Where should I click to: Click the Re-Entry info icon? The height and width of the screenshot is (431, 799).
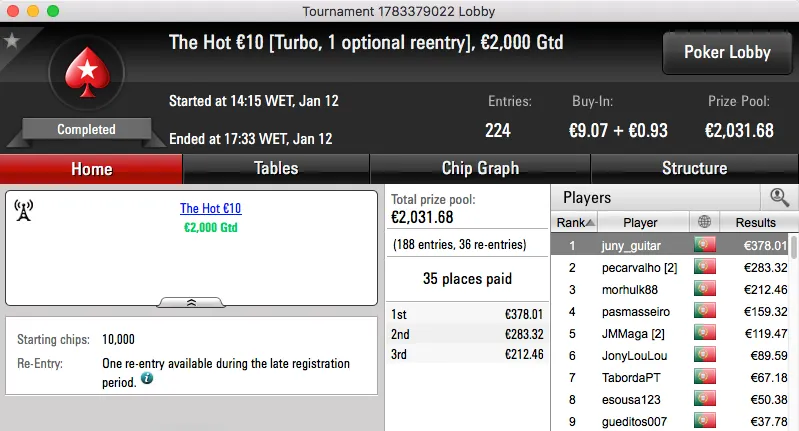[x=147, y=379]
